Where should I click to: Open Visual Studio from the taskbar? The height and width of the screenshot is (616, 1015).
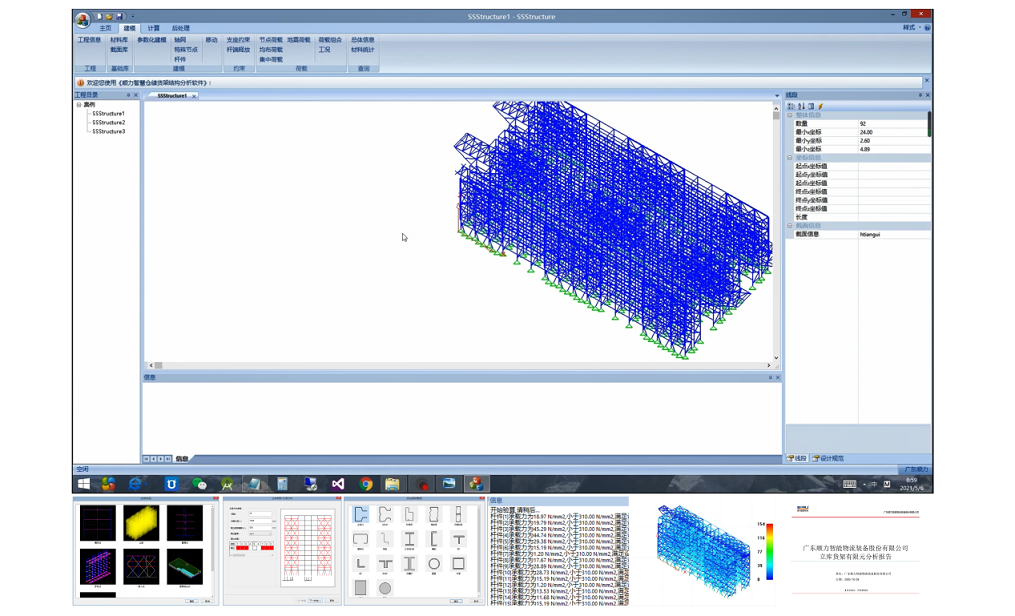[338, 484]
